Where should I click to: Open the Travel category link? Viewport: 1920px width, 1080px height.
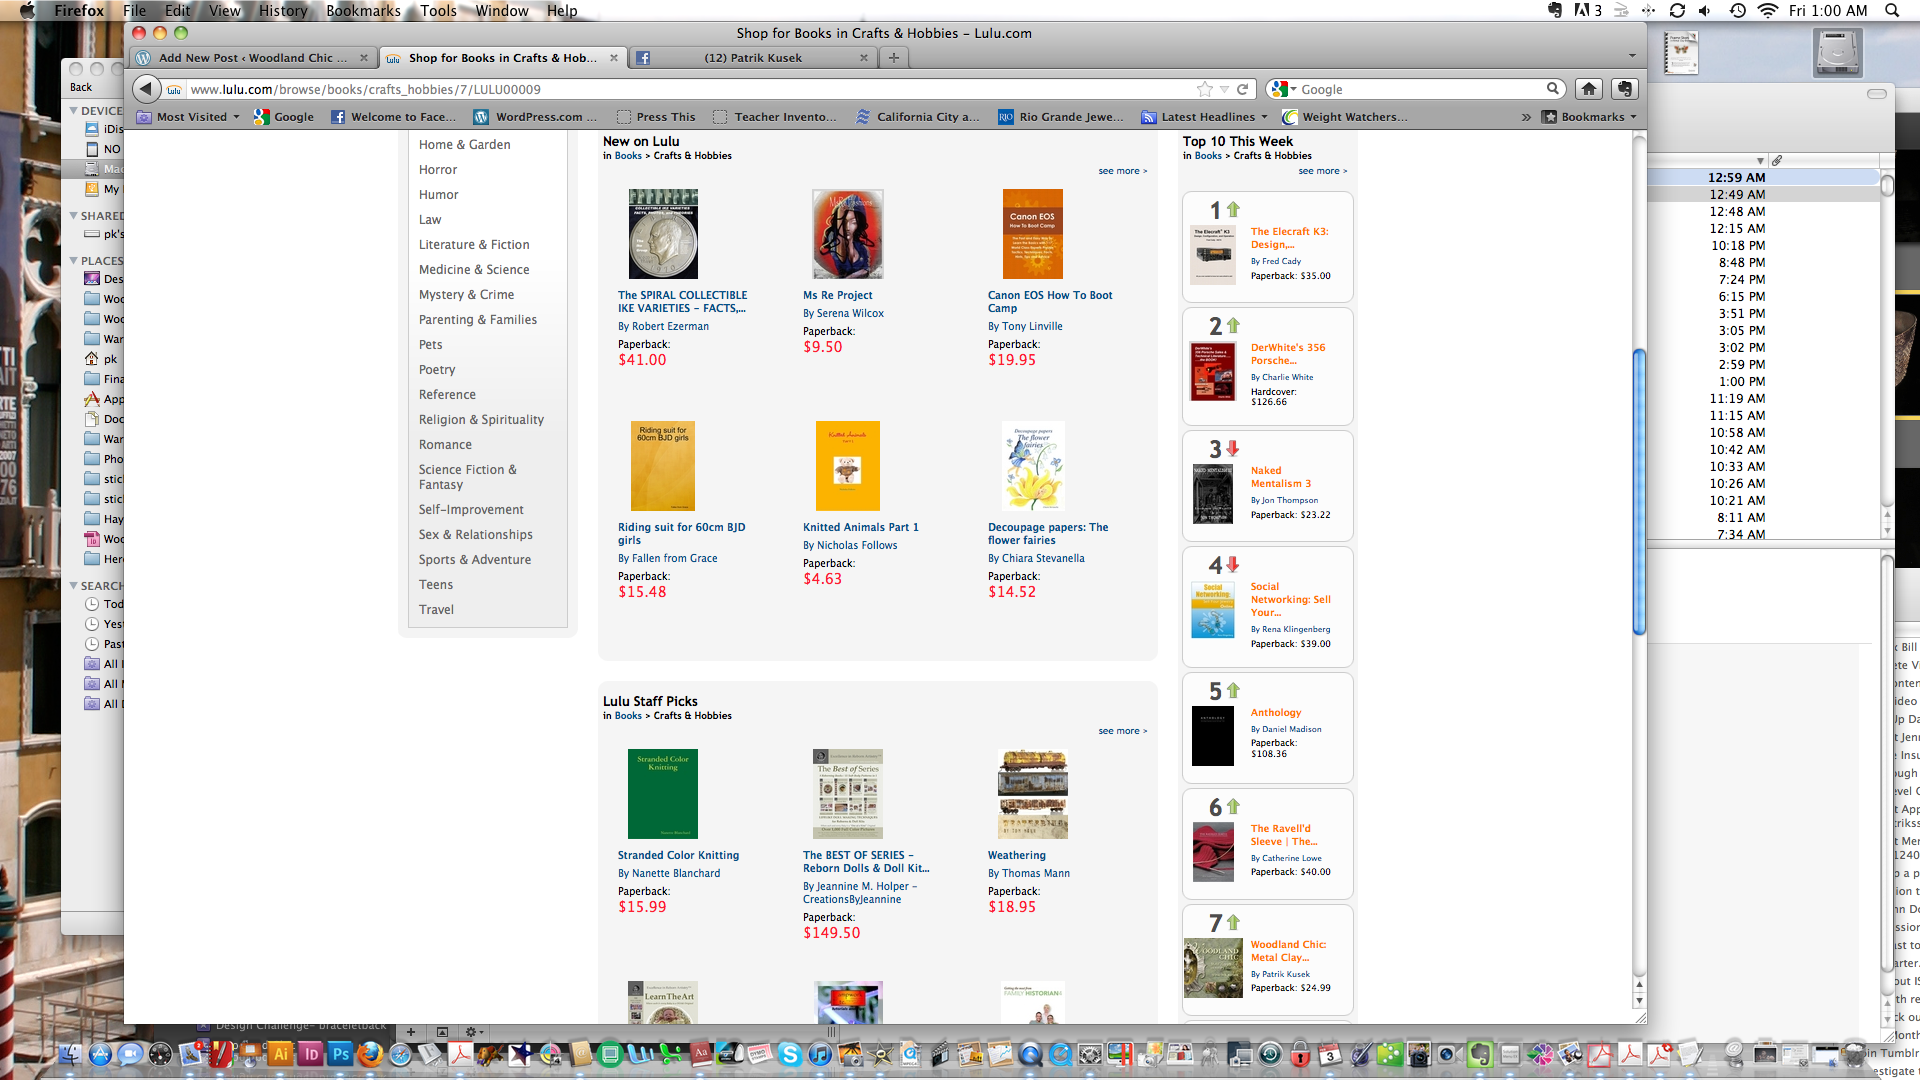click(436, 610)
